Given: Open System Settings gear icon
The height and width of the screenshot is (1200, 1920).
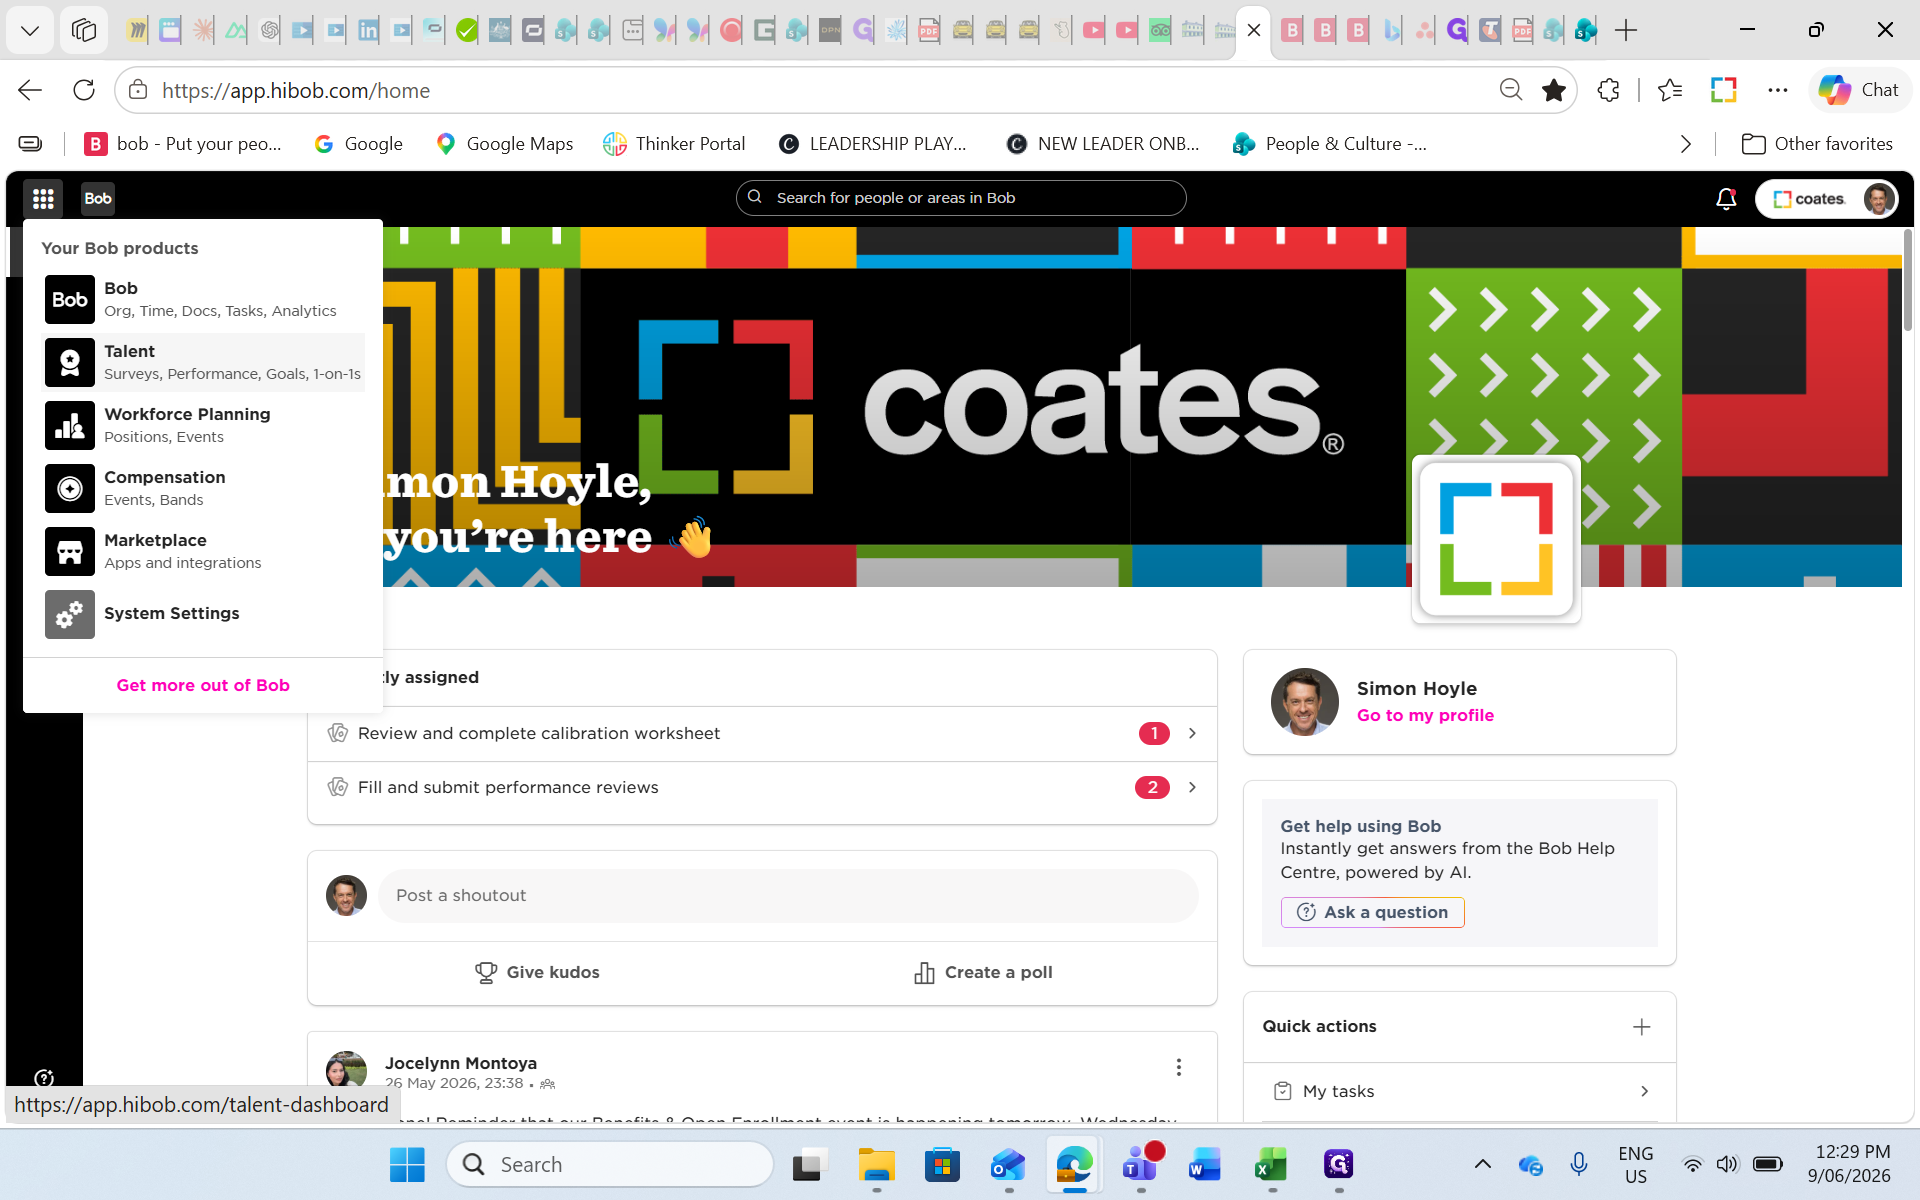Looking at the screenshot, I should click(70, 614).
